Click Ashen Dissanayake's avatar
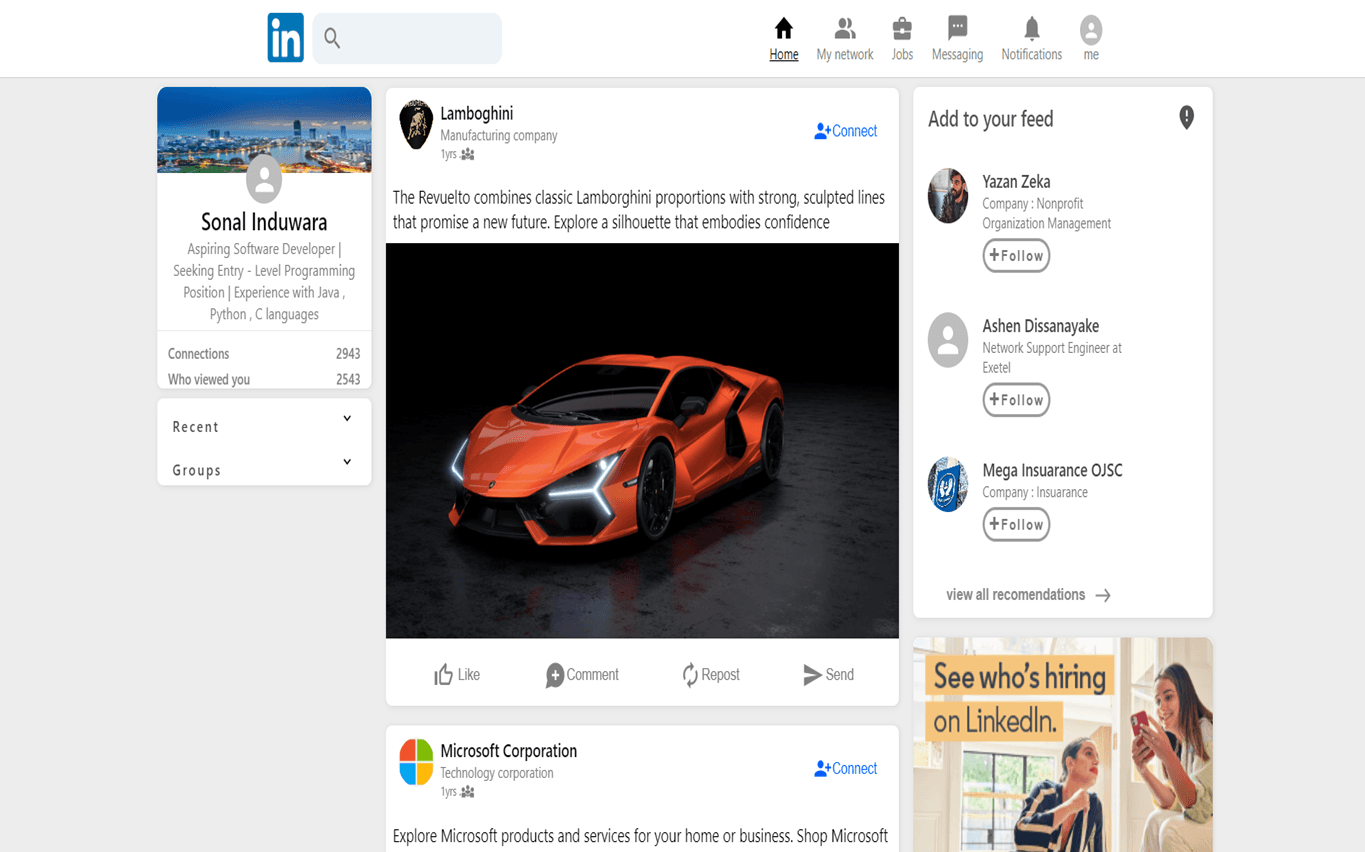This screenshot has height=852, width=1365. (947, 340)
